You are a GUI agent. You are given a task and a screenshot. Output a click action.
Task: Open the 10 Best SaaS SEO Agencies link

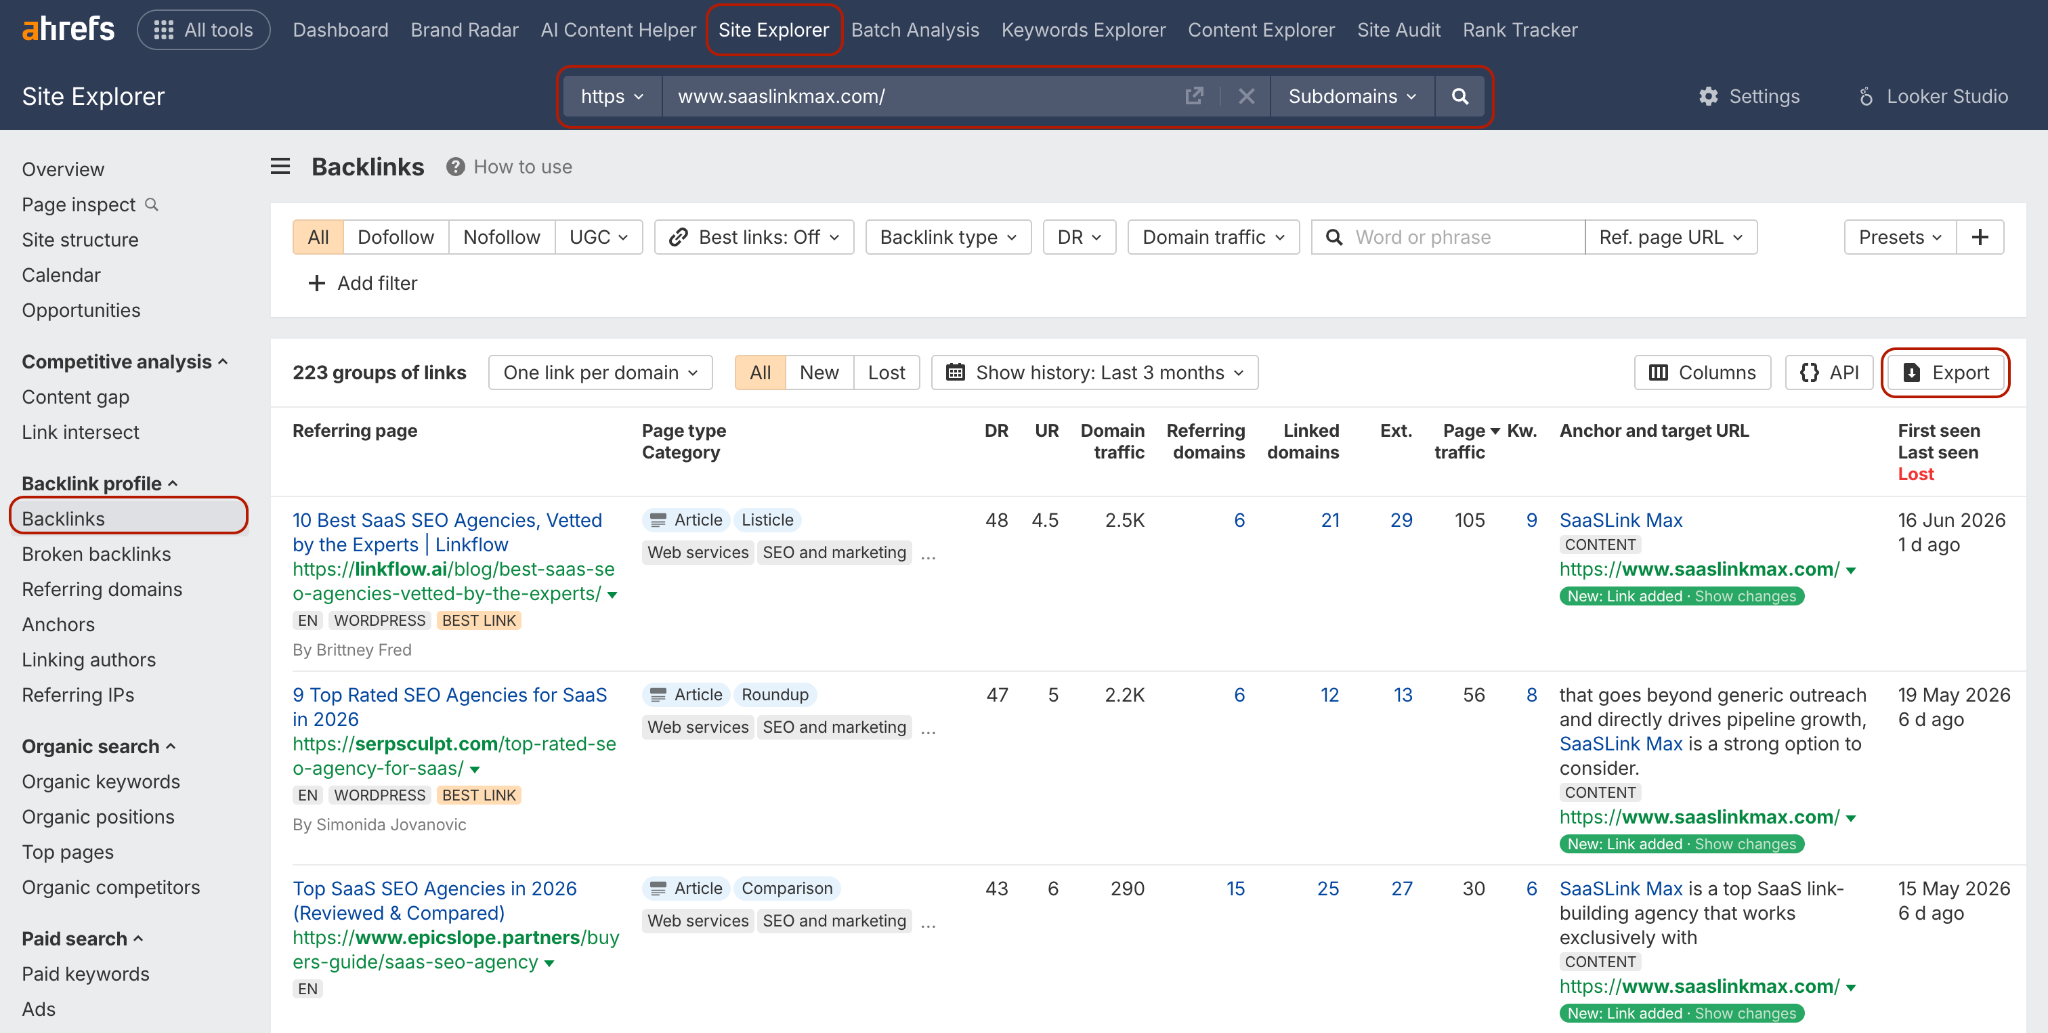(x=447, y=532)
